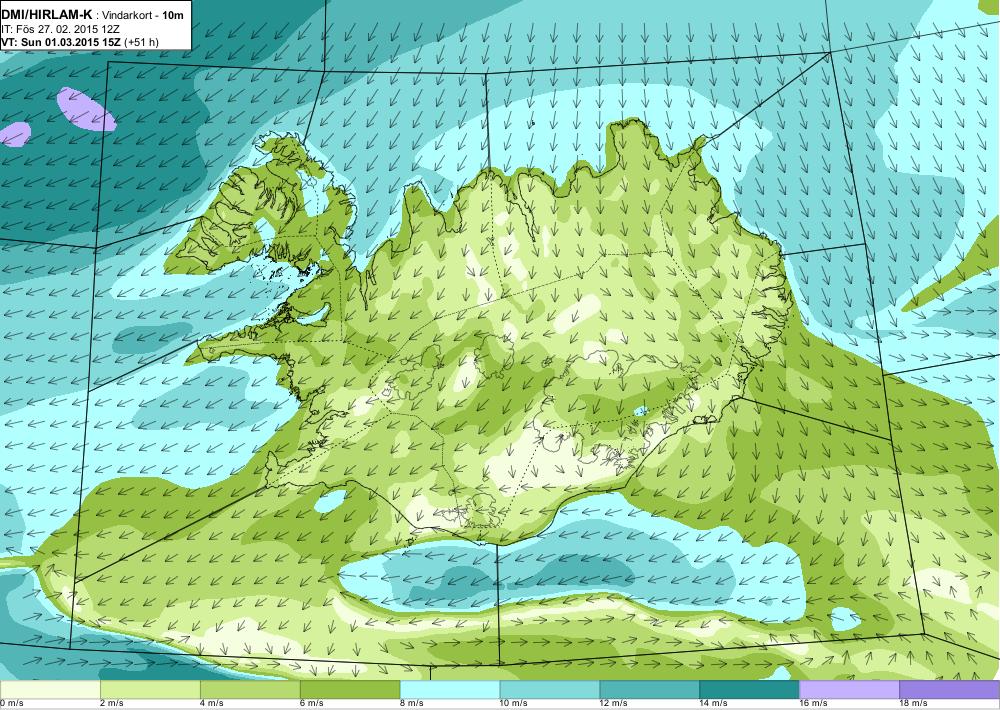This screenshot has width=1000, height=710.
Task: Click the '18 m/s' legend label
Action: point(914,703)
